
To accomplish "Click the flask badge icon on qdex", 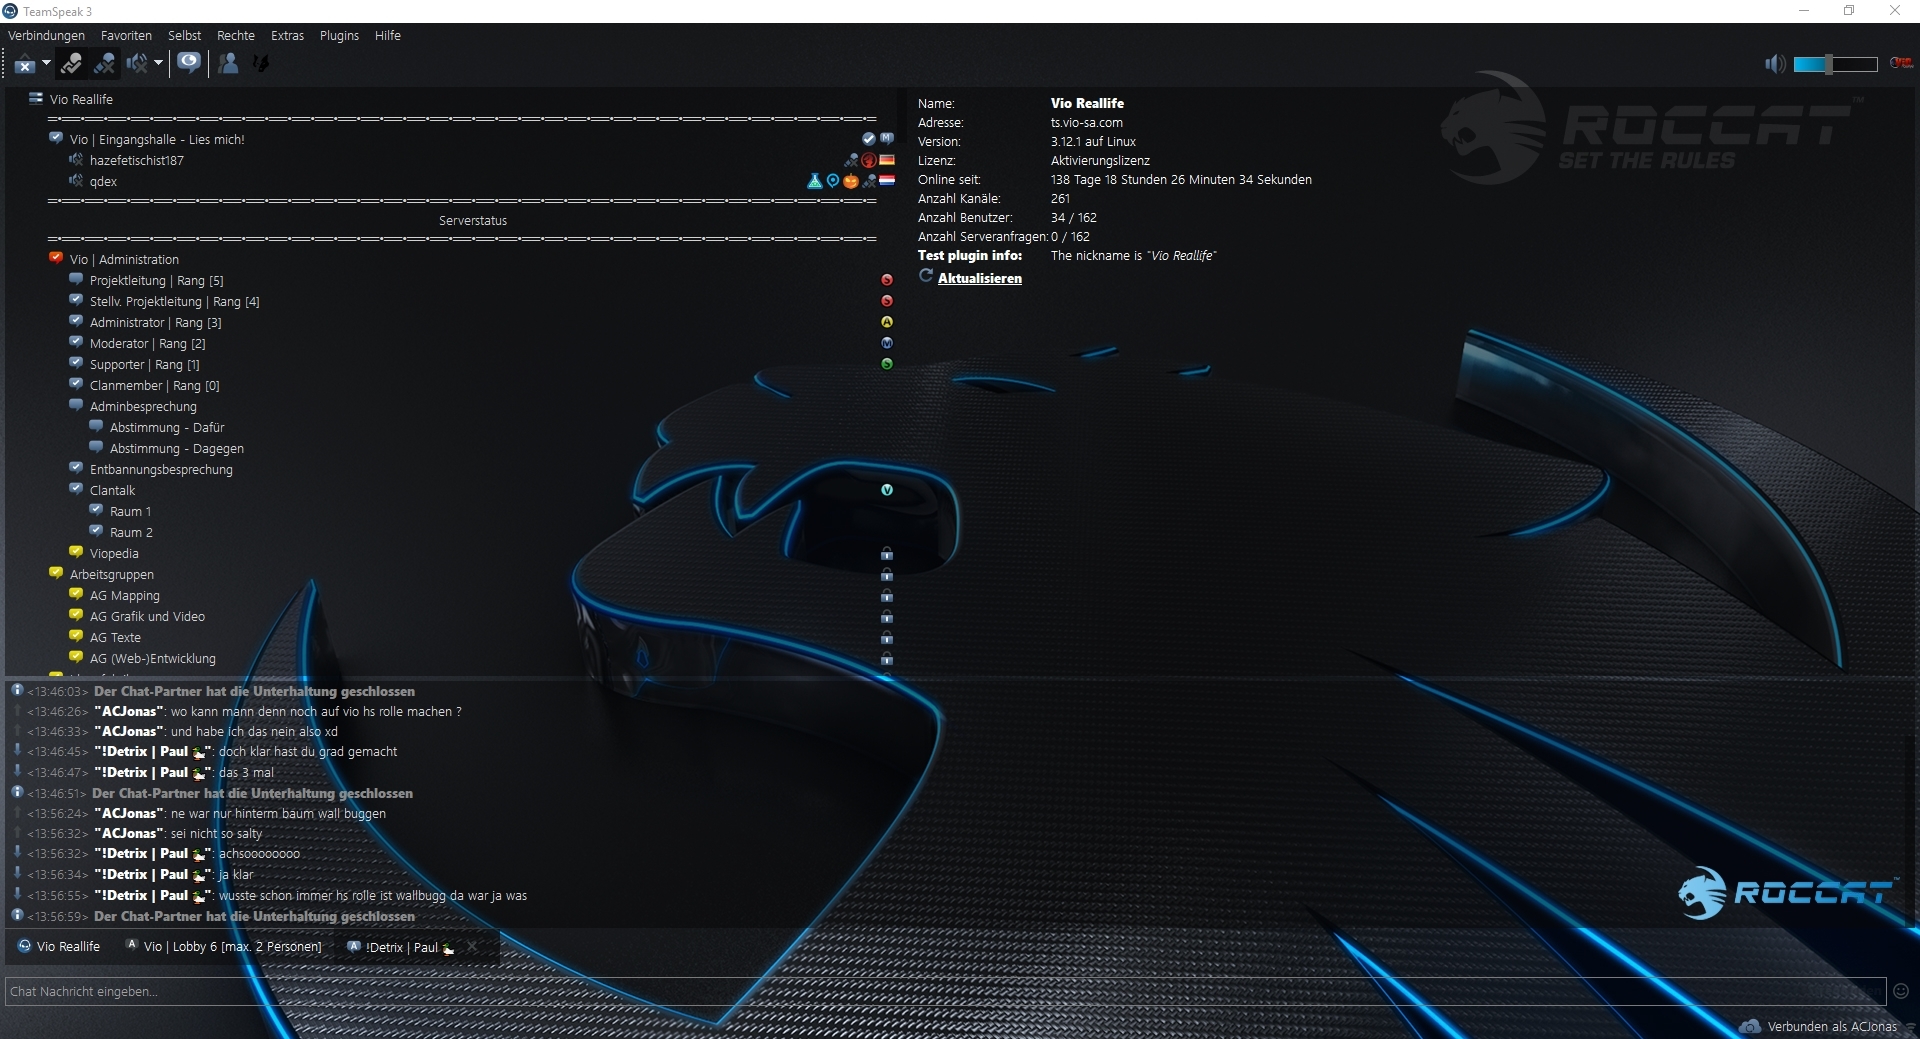I will pos(815,181).
